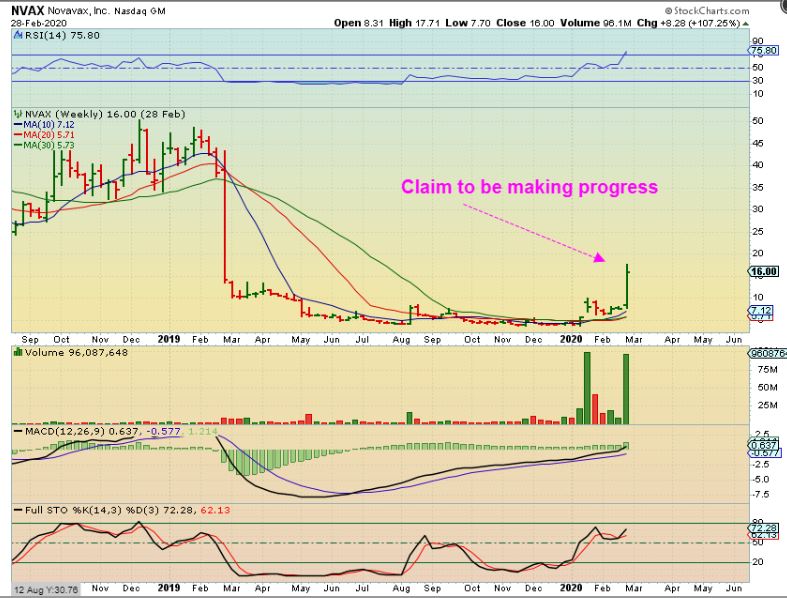This screenshot has width=787, height=598.
Task: Click the 72.28 stochastic value tag
Action: pos(763,528)
